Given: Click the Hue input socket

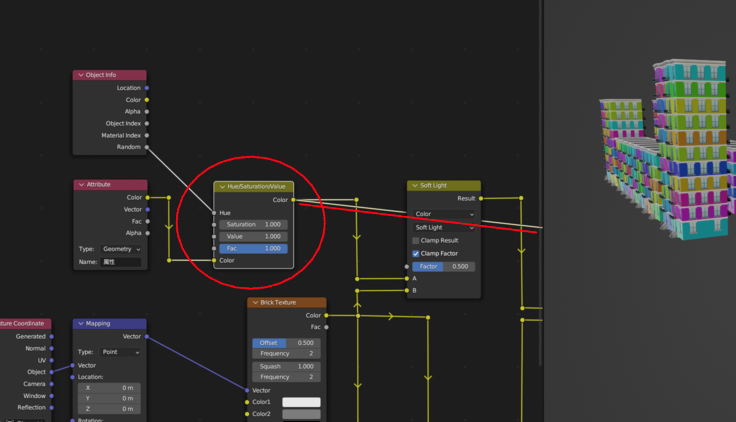Looking at the screenshot, I should [214, 213].
